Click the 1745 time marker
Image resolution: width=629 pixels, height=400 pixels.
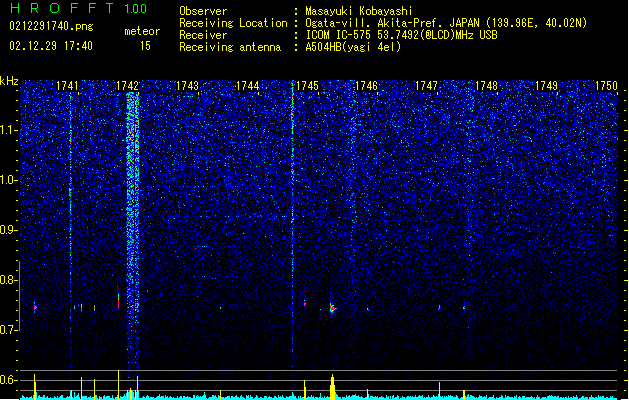[307, 86]
